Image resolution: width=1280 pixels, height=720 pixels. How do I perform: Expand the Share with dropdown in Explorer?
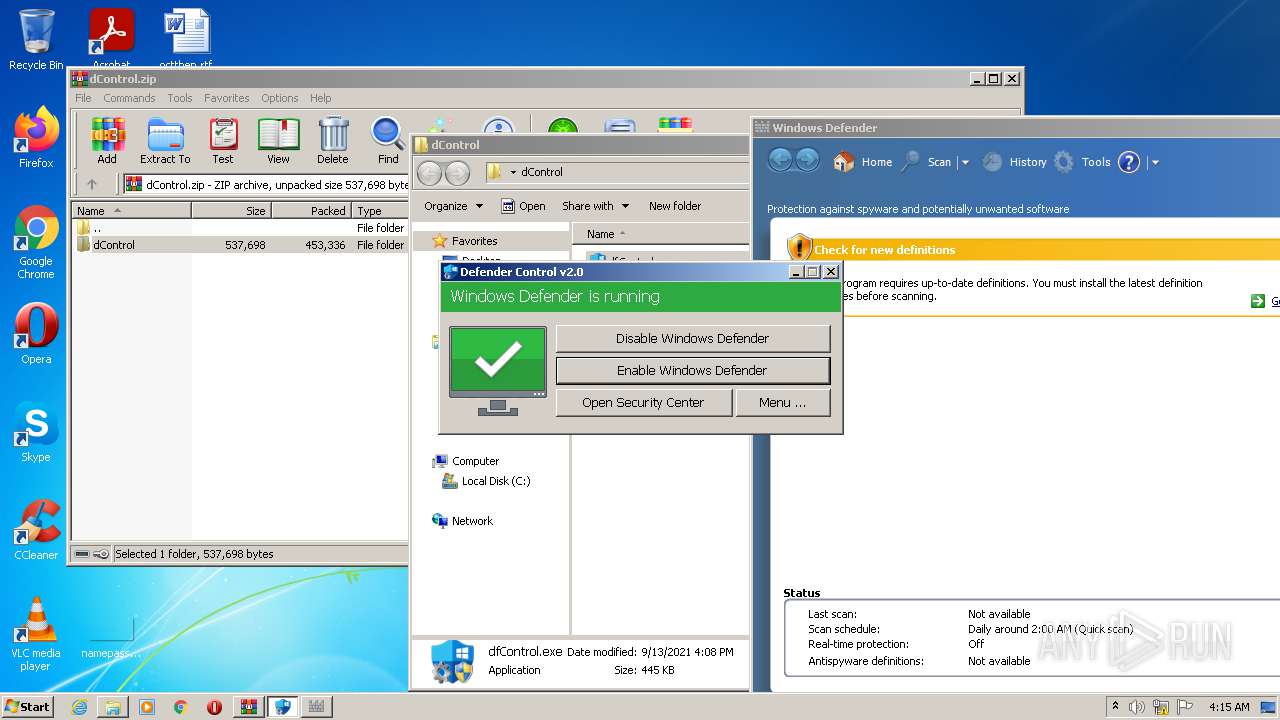coord(596,206)
